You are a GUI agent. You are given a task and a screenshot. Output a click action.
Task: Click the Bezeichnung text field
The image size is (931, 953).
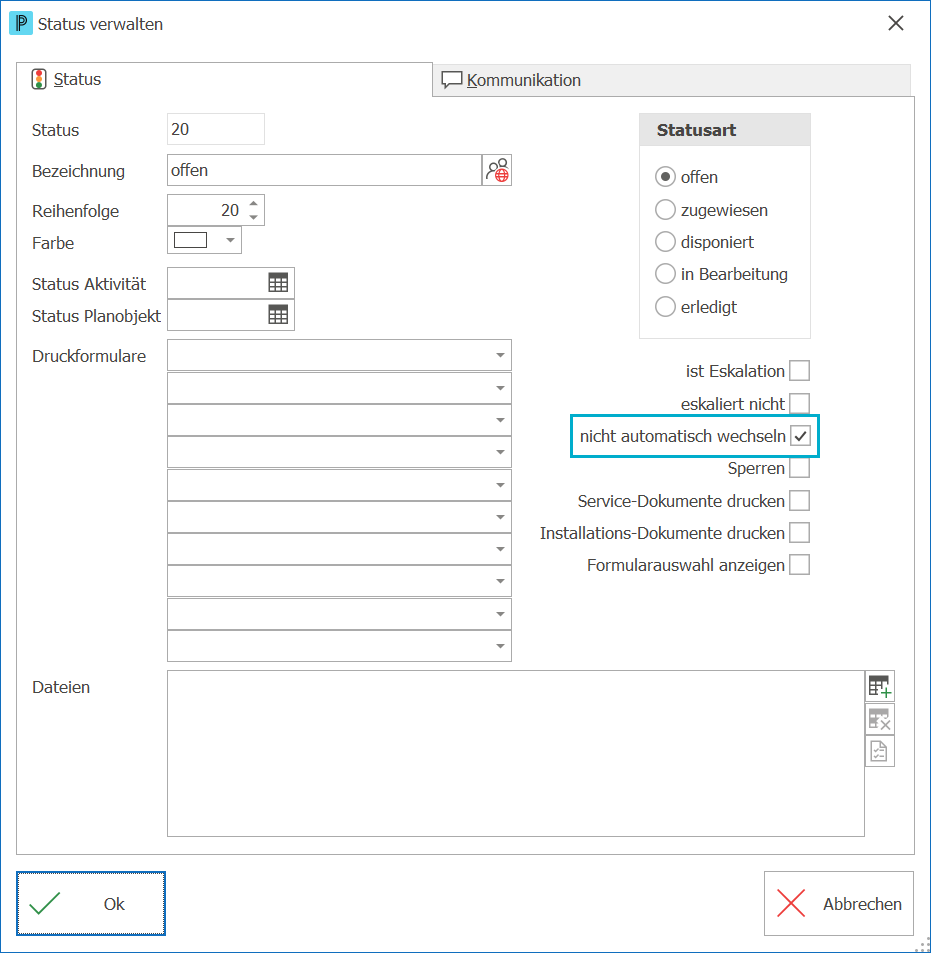(325, 170)
